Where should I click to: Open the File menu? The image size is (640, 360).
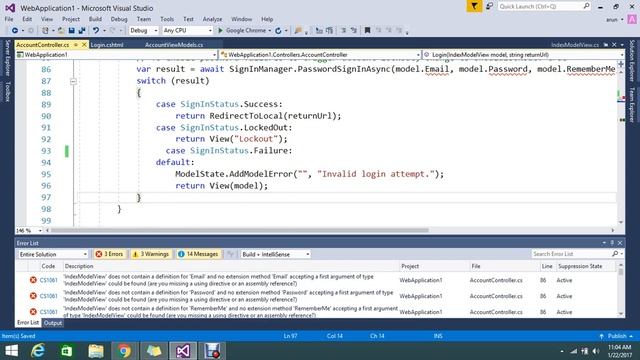click(9, 19)
